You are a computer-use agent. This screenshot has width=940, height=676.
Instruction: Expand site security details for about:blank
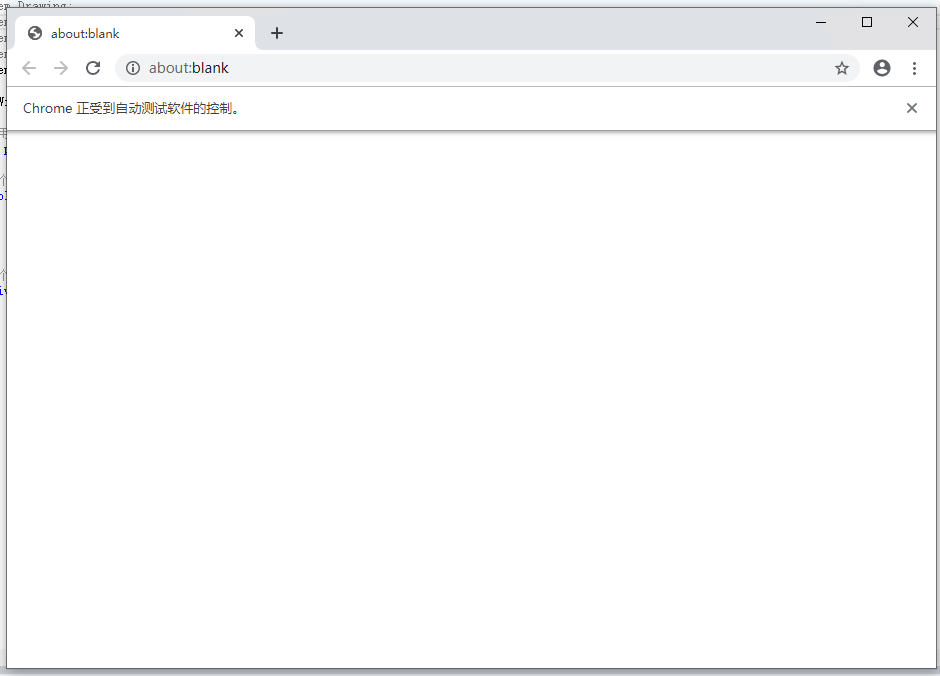(x=133, y=68)
